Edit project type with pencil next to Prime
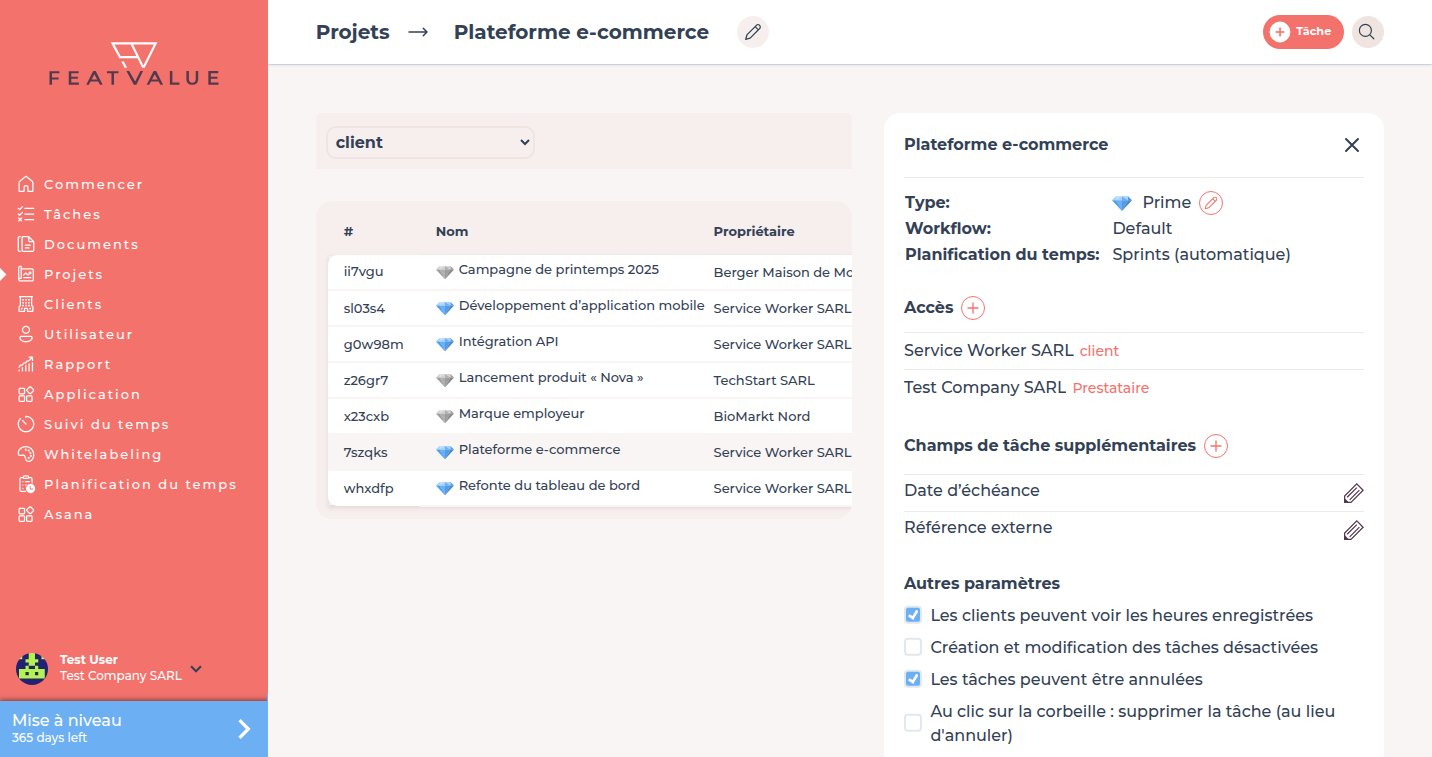 tap(1211, 203)
